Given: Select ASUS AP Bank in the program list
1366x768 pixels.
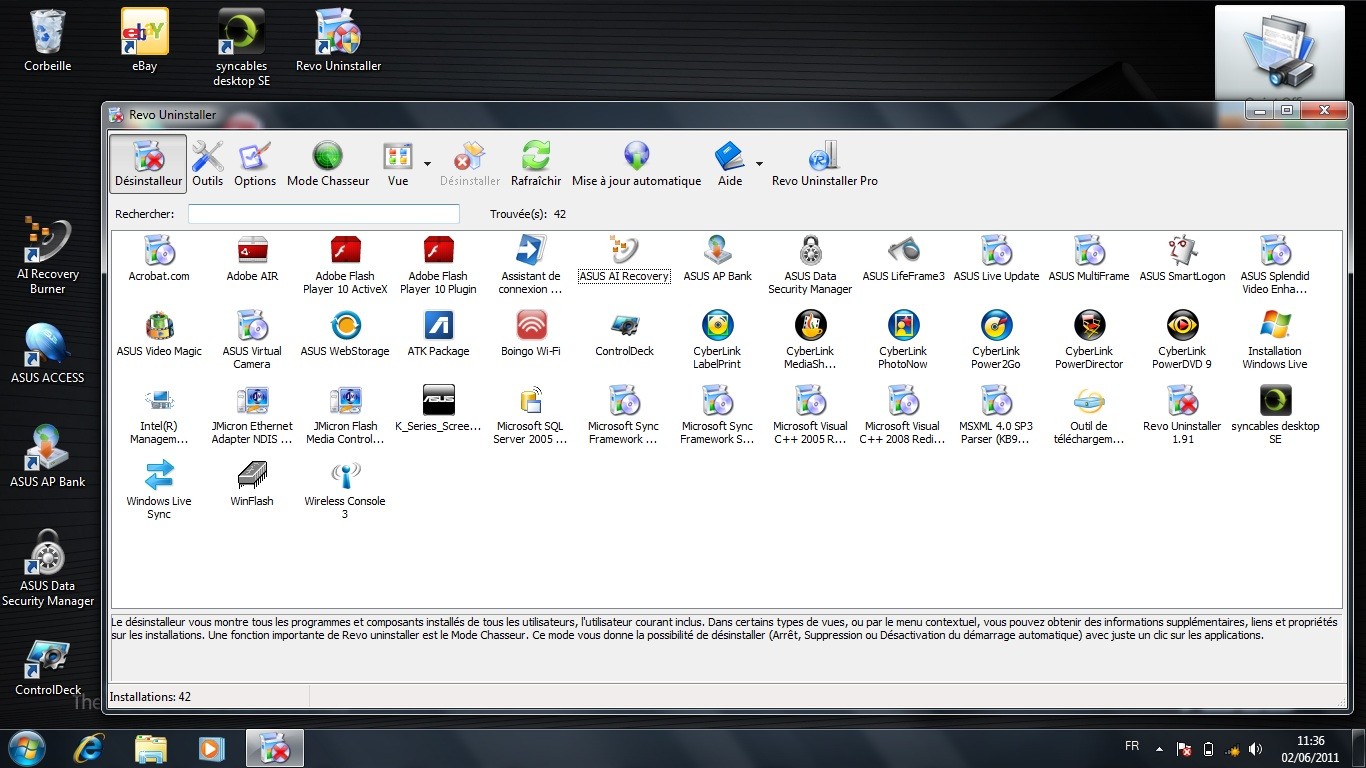Looking at the screenshot, I should pyautogui.click(x=717, y=259).
